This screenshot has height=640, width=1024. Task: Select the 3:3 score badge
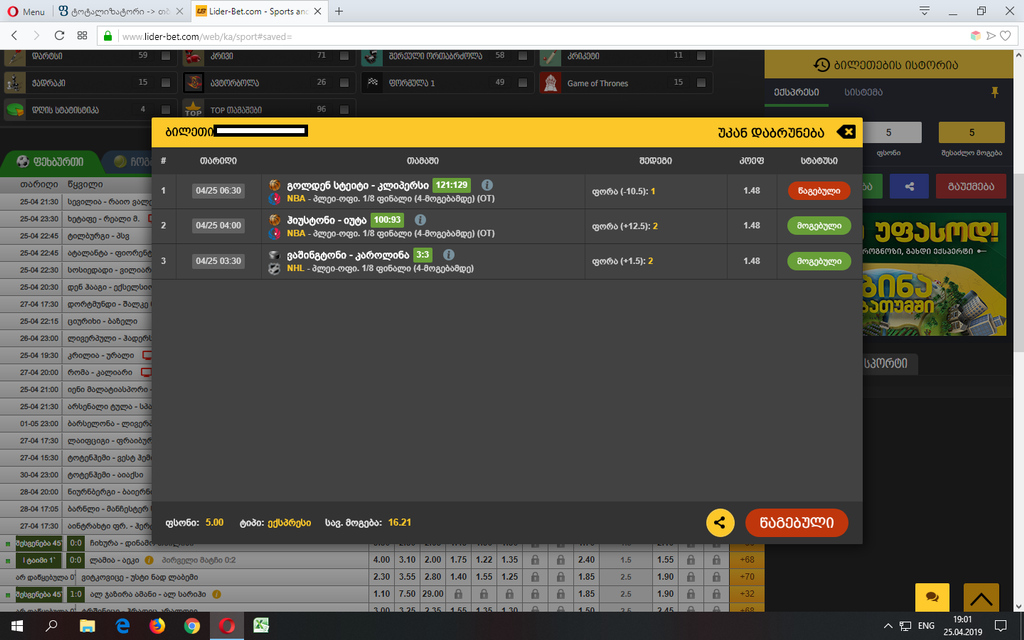tap(423, 255)
